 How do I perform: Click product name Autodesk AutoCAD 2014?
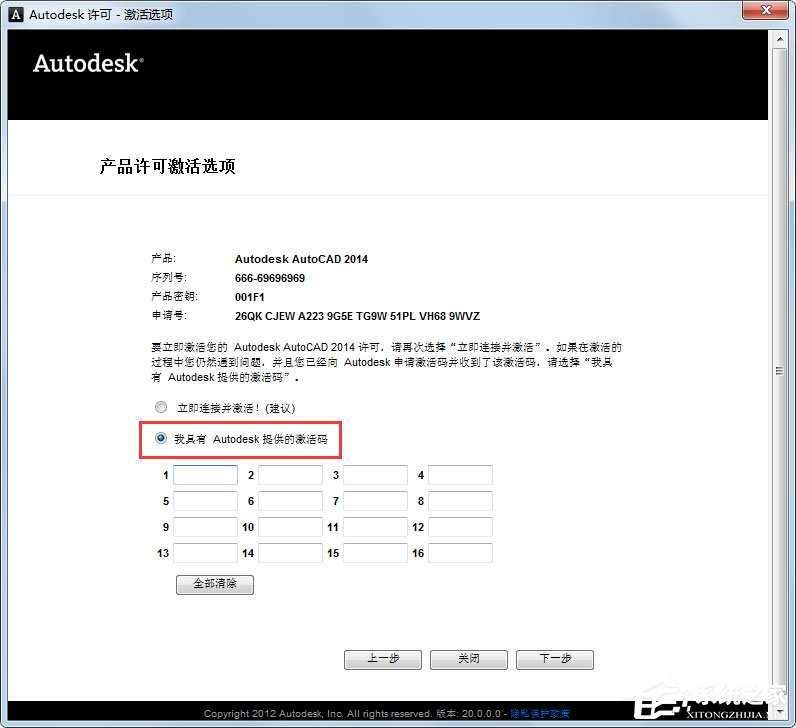[x=301, y=259]
